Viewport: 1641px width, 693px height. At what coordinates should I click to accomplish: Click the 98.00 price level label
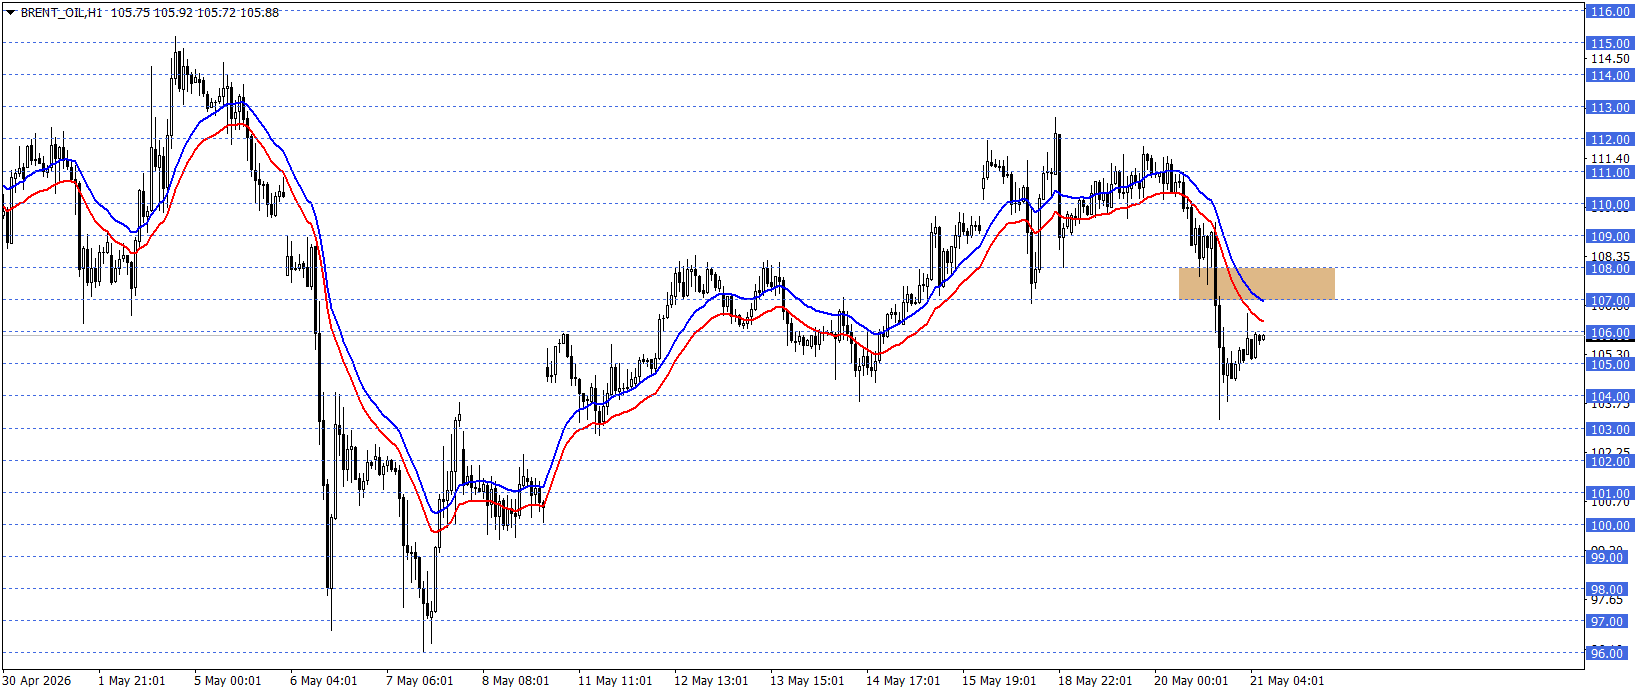pos(1607,590)
